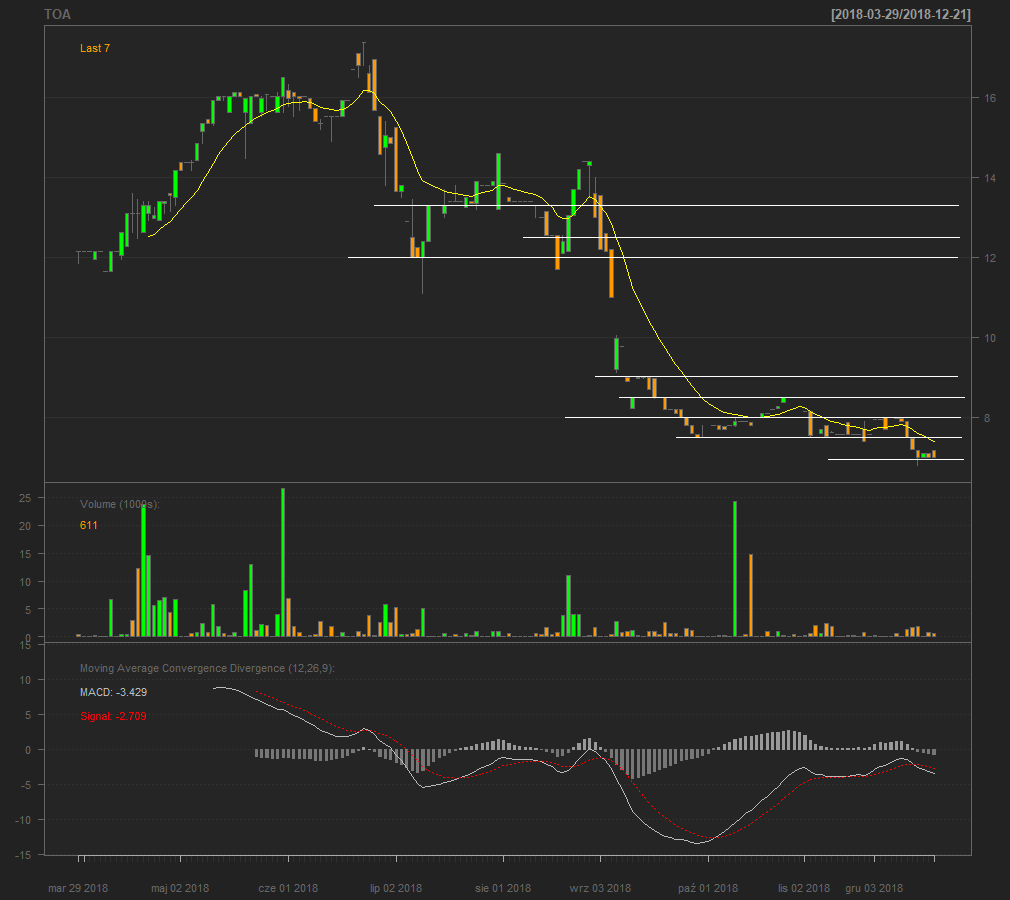Screen dimensions: 1010x900
Task: Click the price axis label 8
Action: 987,418
